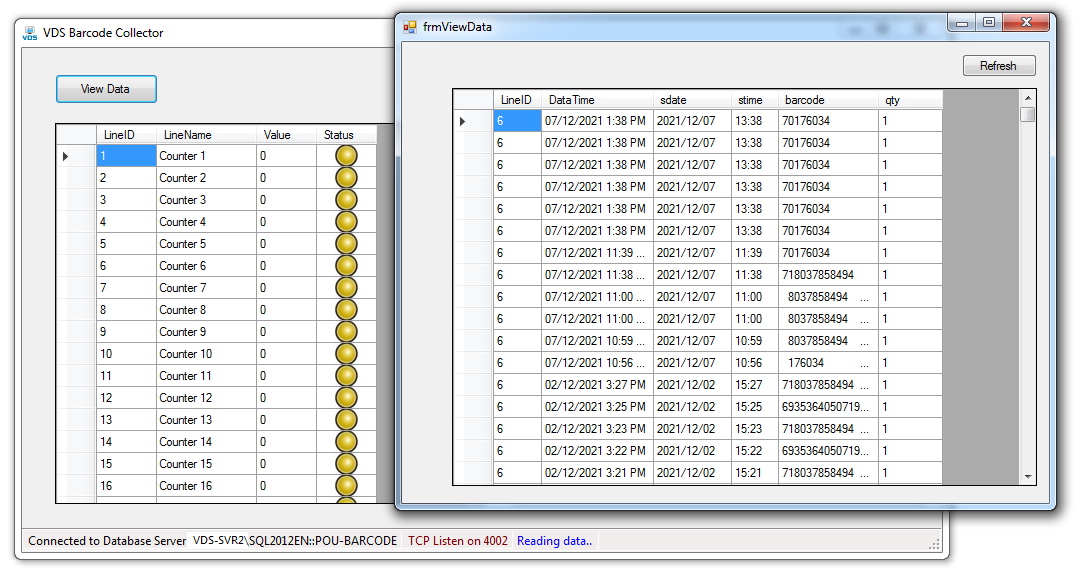Click the Counter 3 yellow status light

[346, 200]
